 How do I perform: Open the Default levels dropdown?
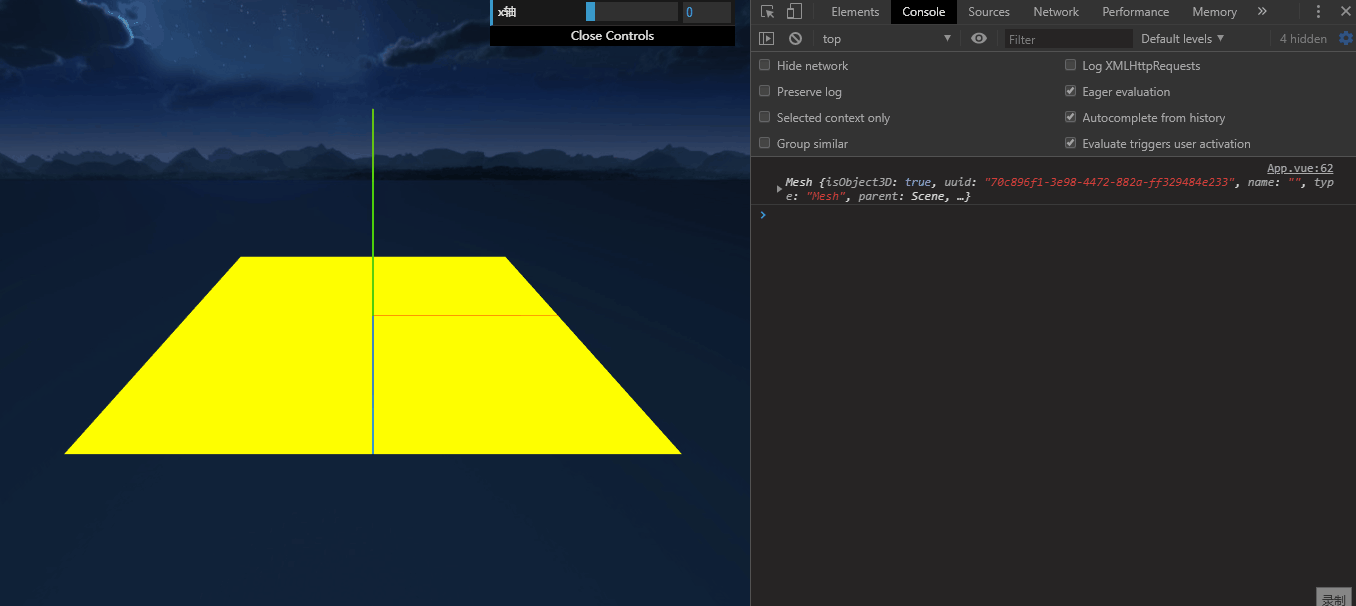point(1183,38)
